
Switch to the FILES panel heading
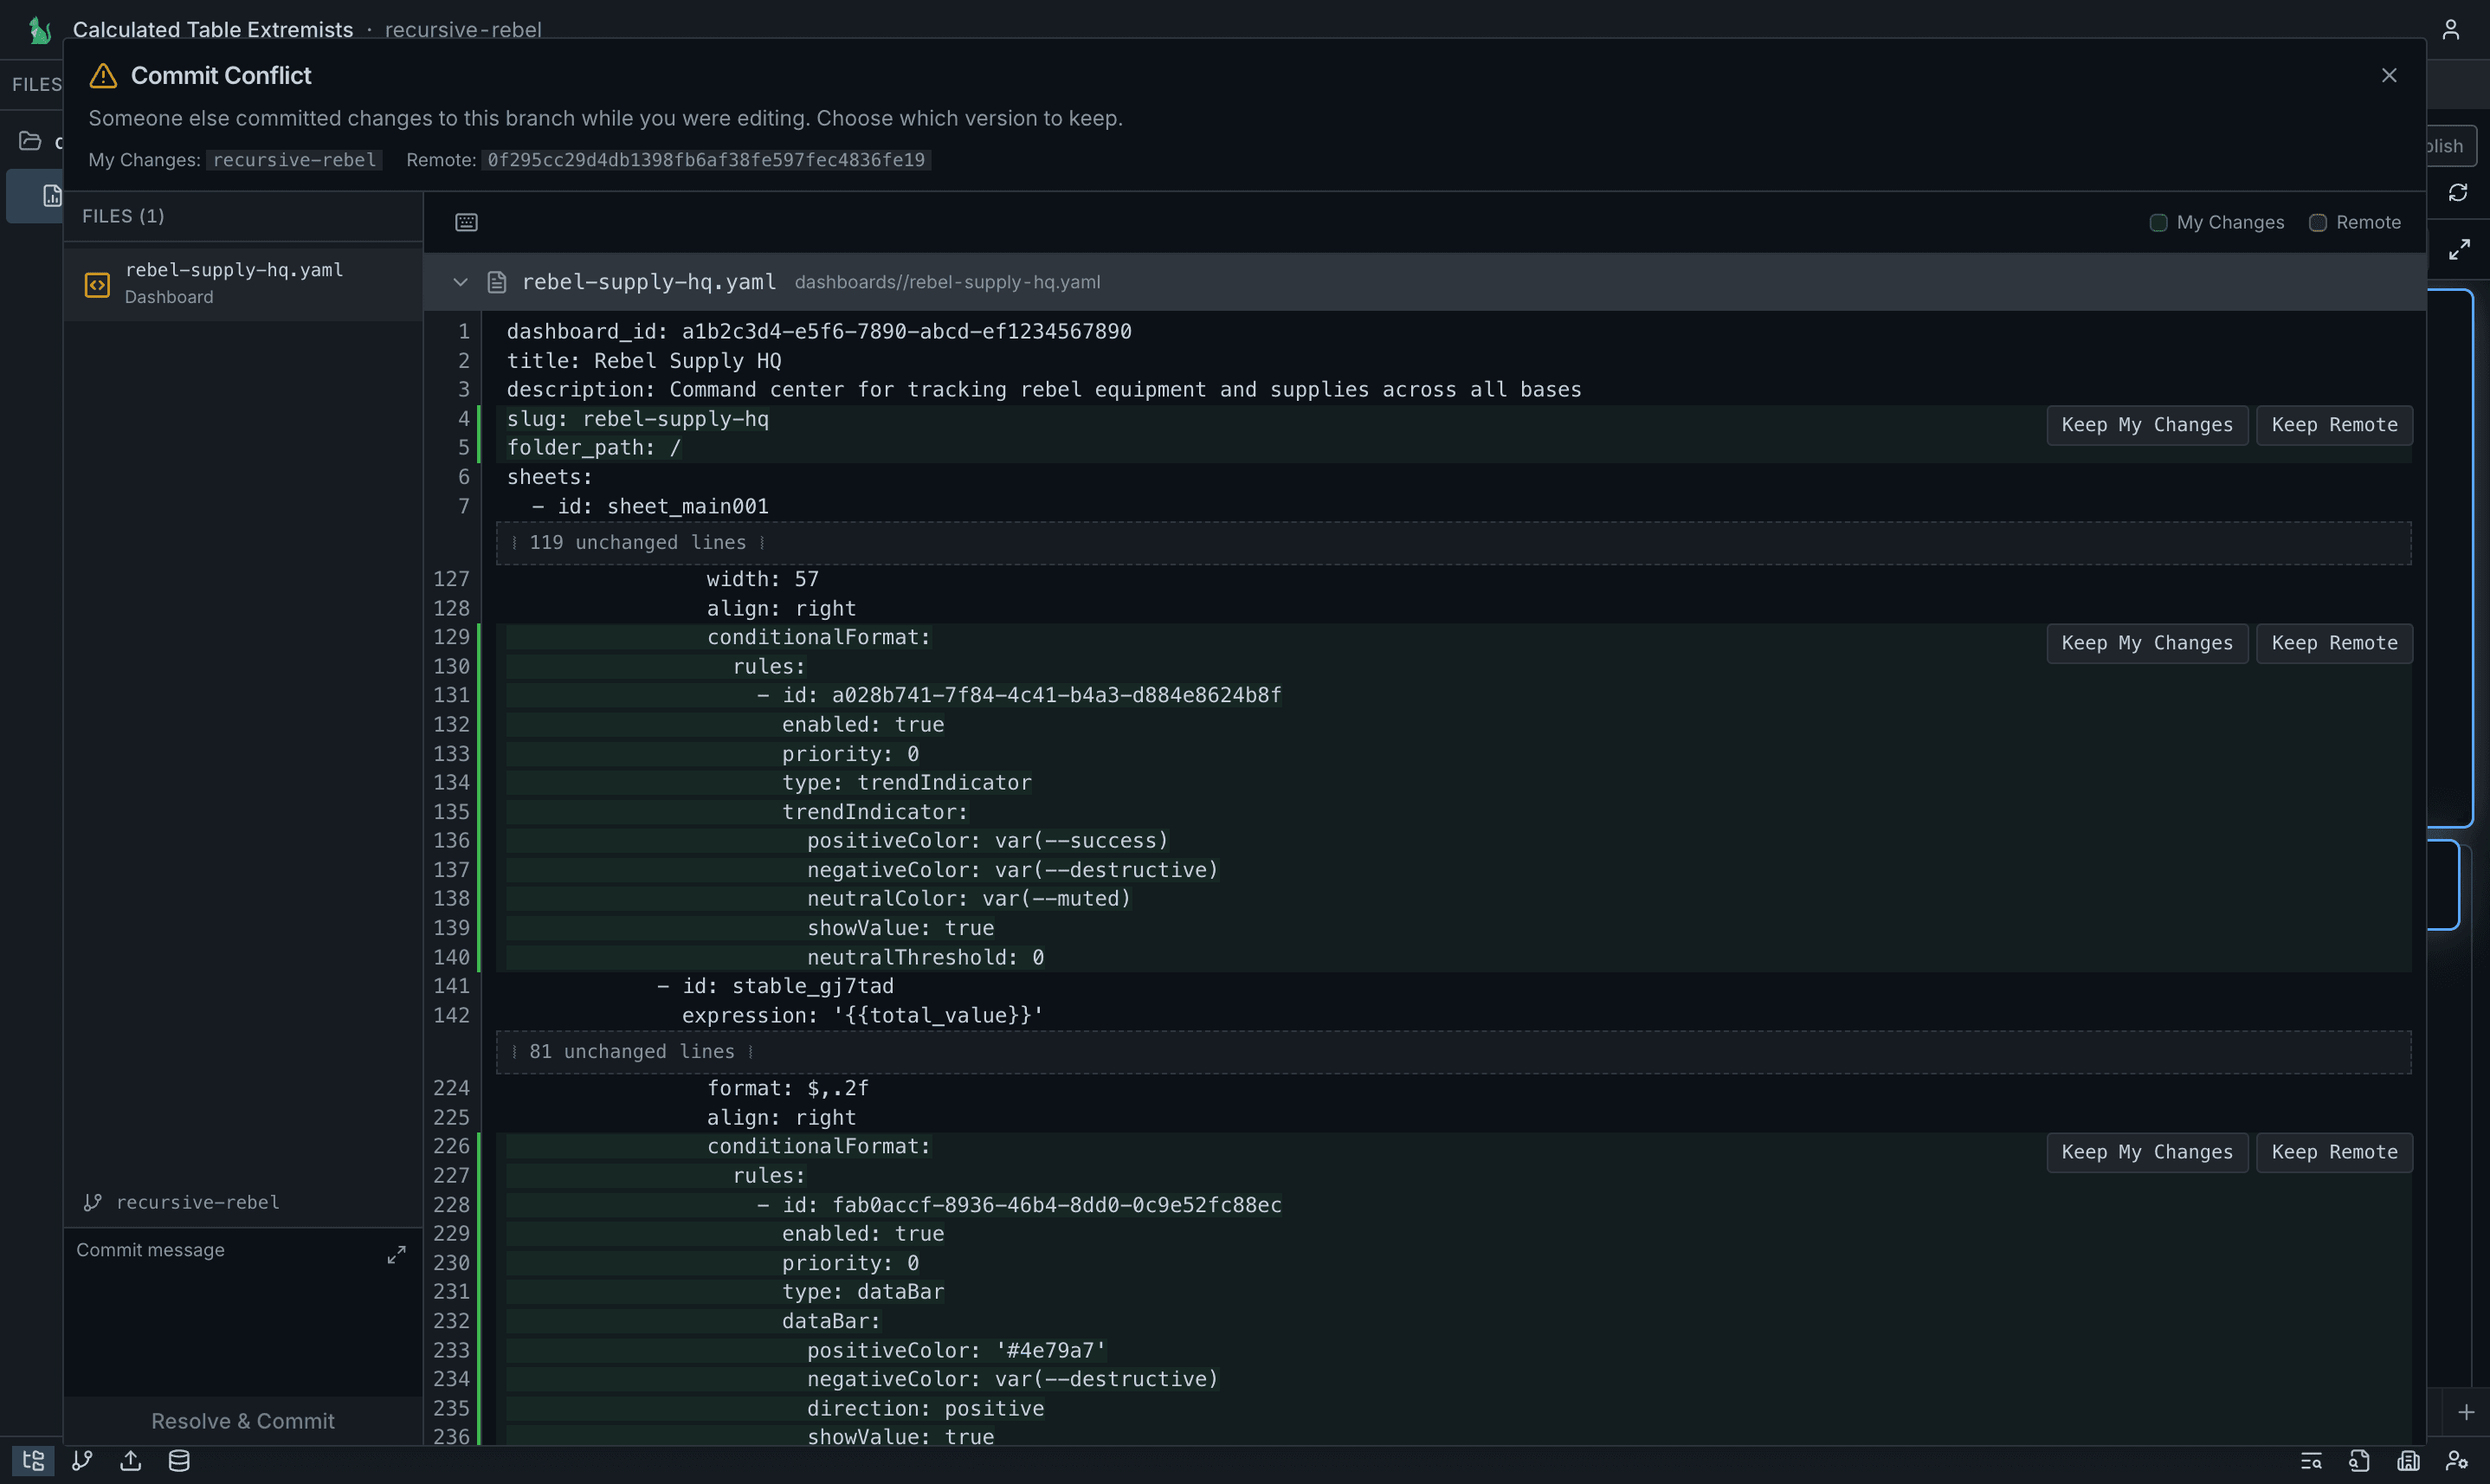[x=122, y=215]
